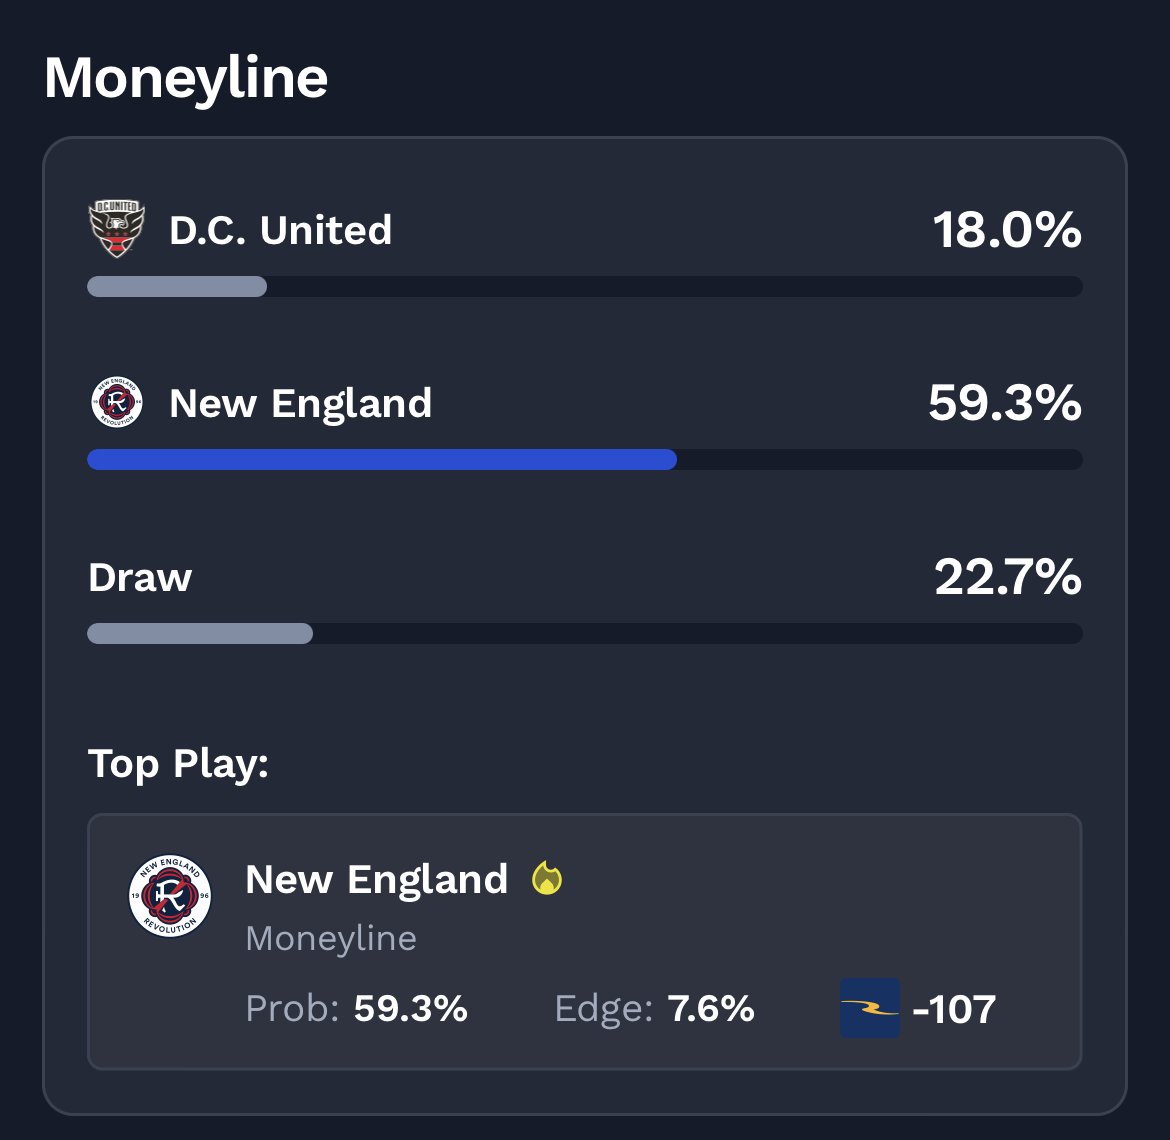Click the sportsbook logo next to -107
The width and height of the screenshot is (1170, 1140).
pos(869,1008)
